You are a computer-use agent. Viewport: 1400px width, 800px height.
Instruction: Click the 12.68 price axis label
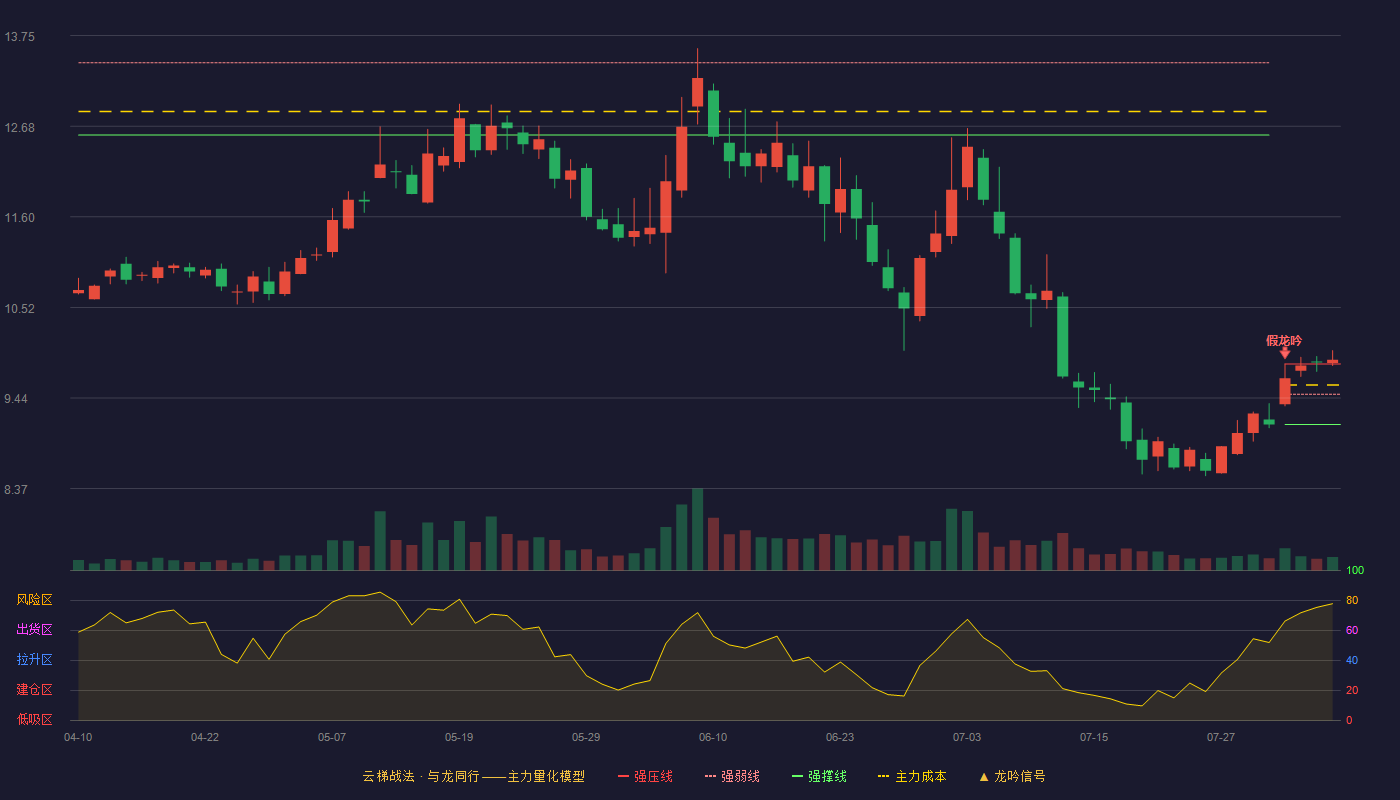point(19,127)
